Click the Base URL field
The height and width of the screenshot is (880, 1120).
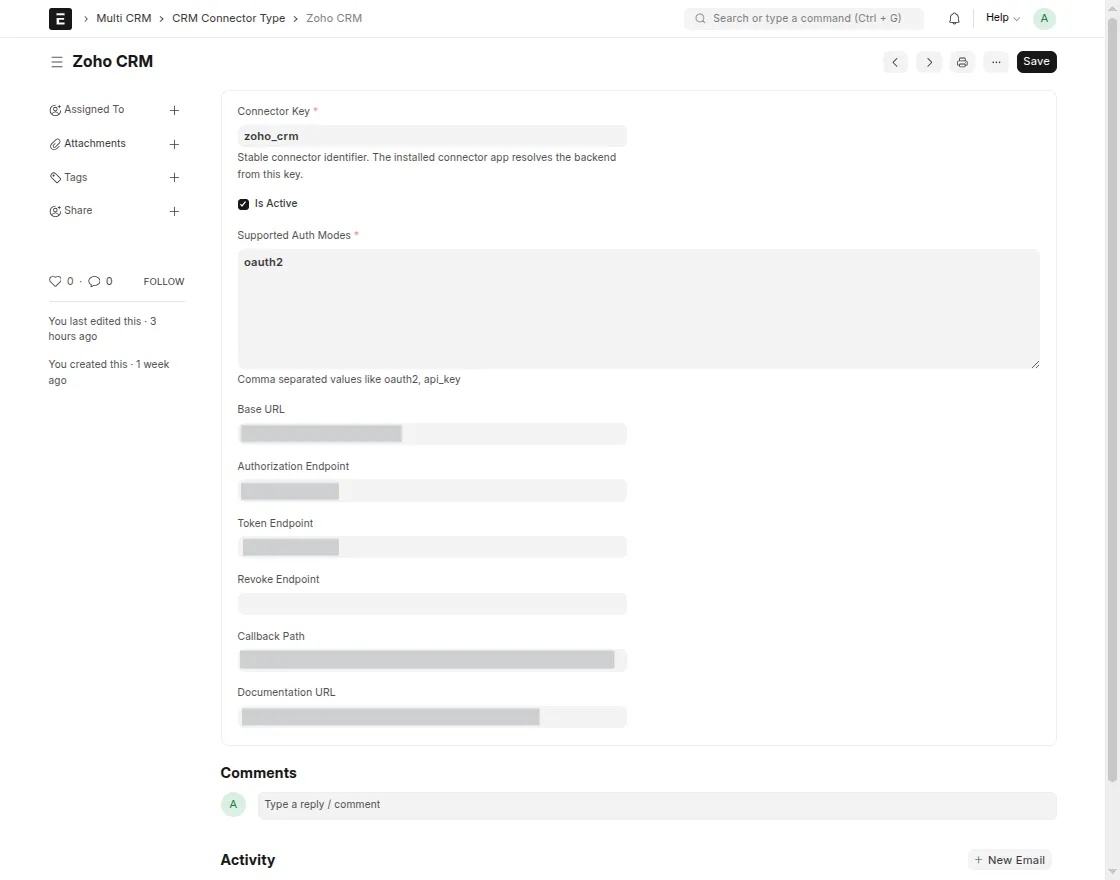point(432,434)
